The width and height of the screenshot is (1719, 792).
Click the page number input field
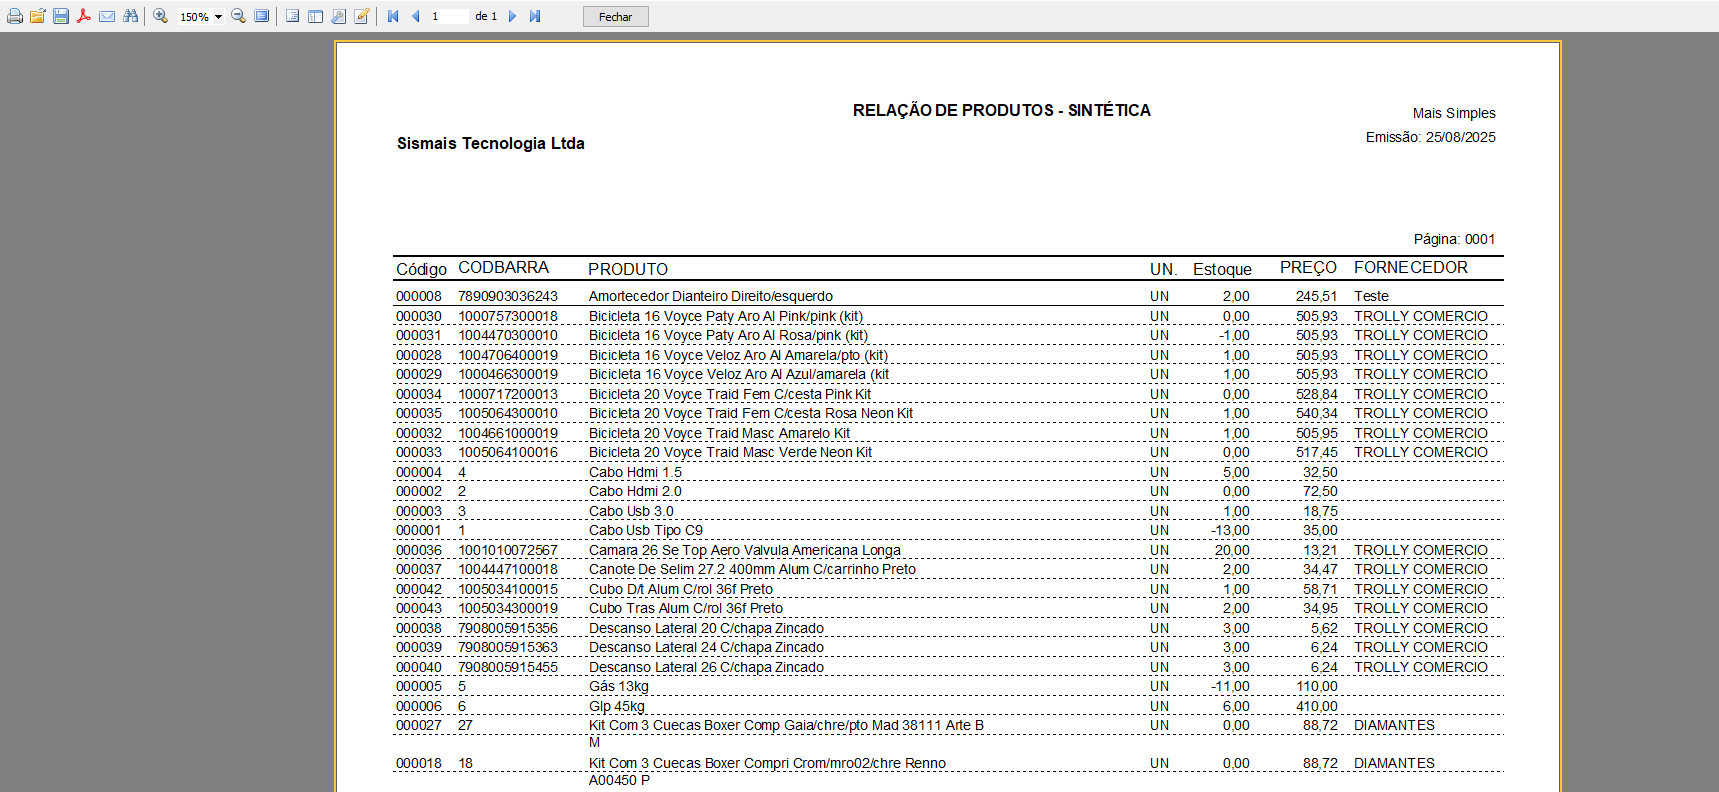(448, 16)
